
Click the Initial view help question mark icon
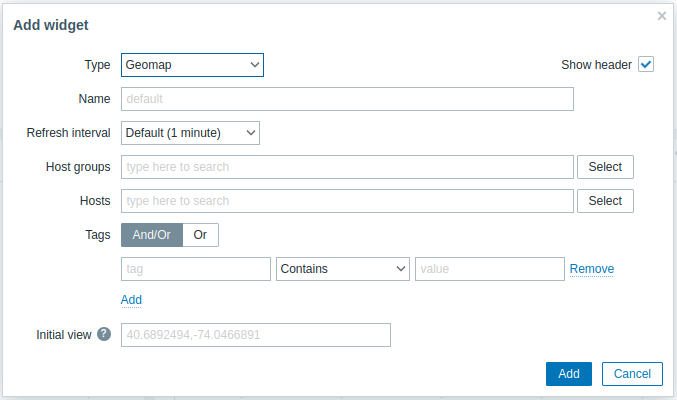coord(104,335)
